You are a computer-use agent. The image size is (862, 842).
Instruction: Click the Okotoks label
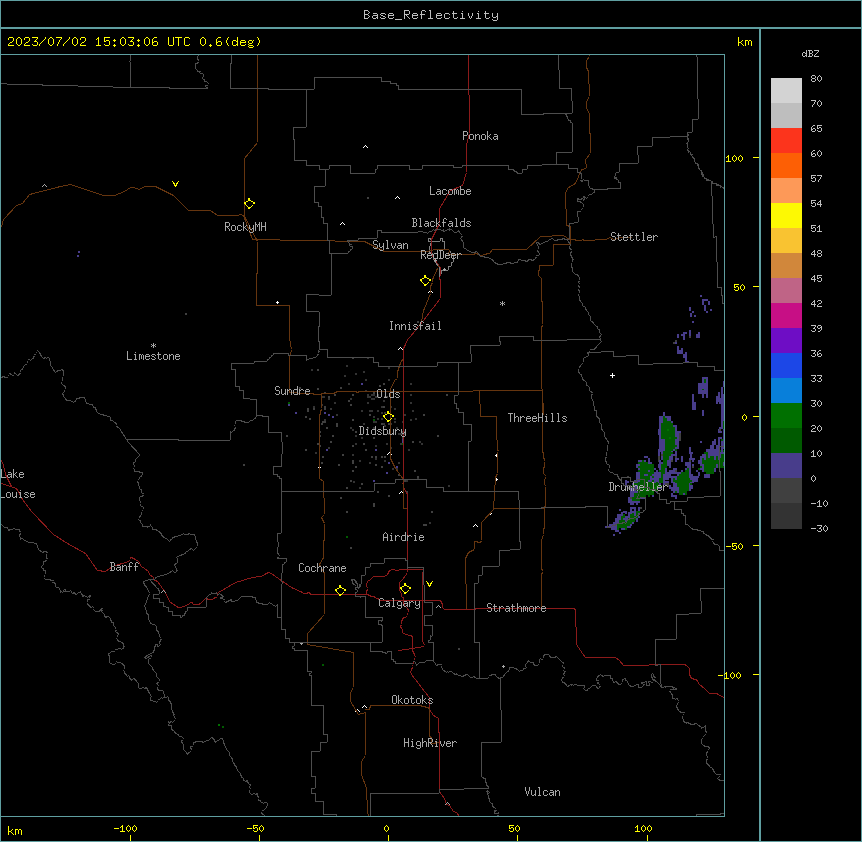(412, 700)
